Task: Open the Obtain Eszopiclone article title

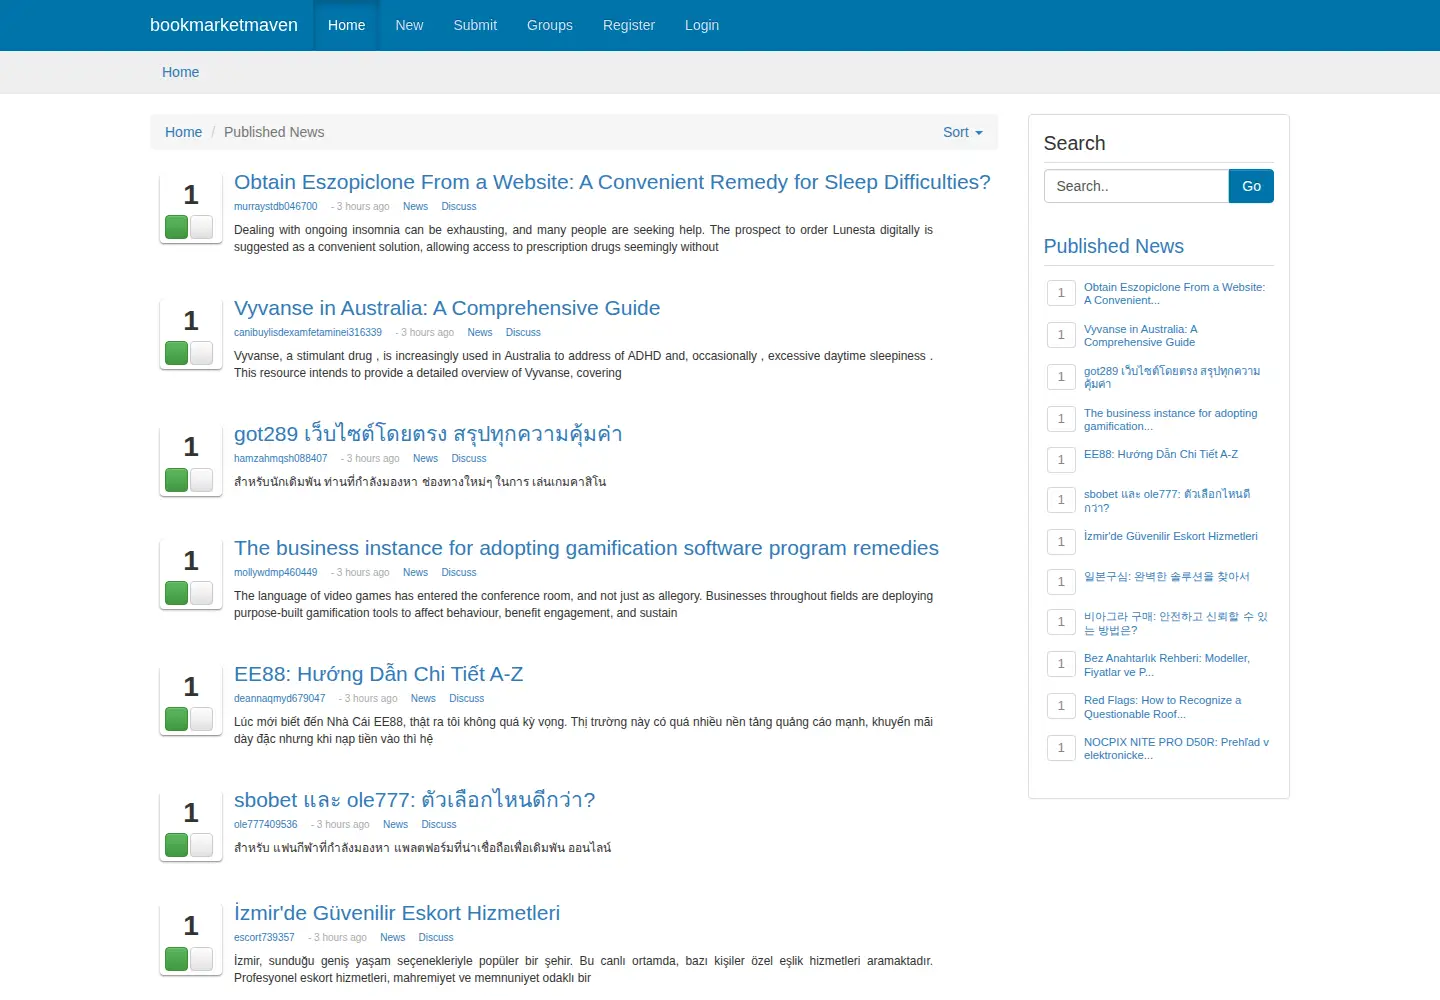Action: pos(612,182)
